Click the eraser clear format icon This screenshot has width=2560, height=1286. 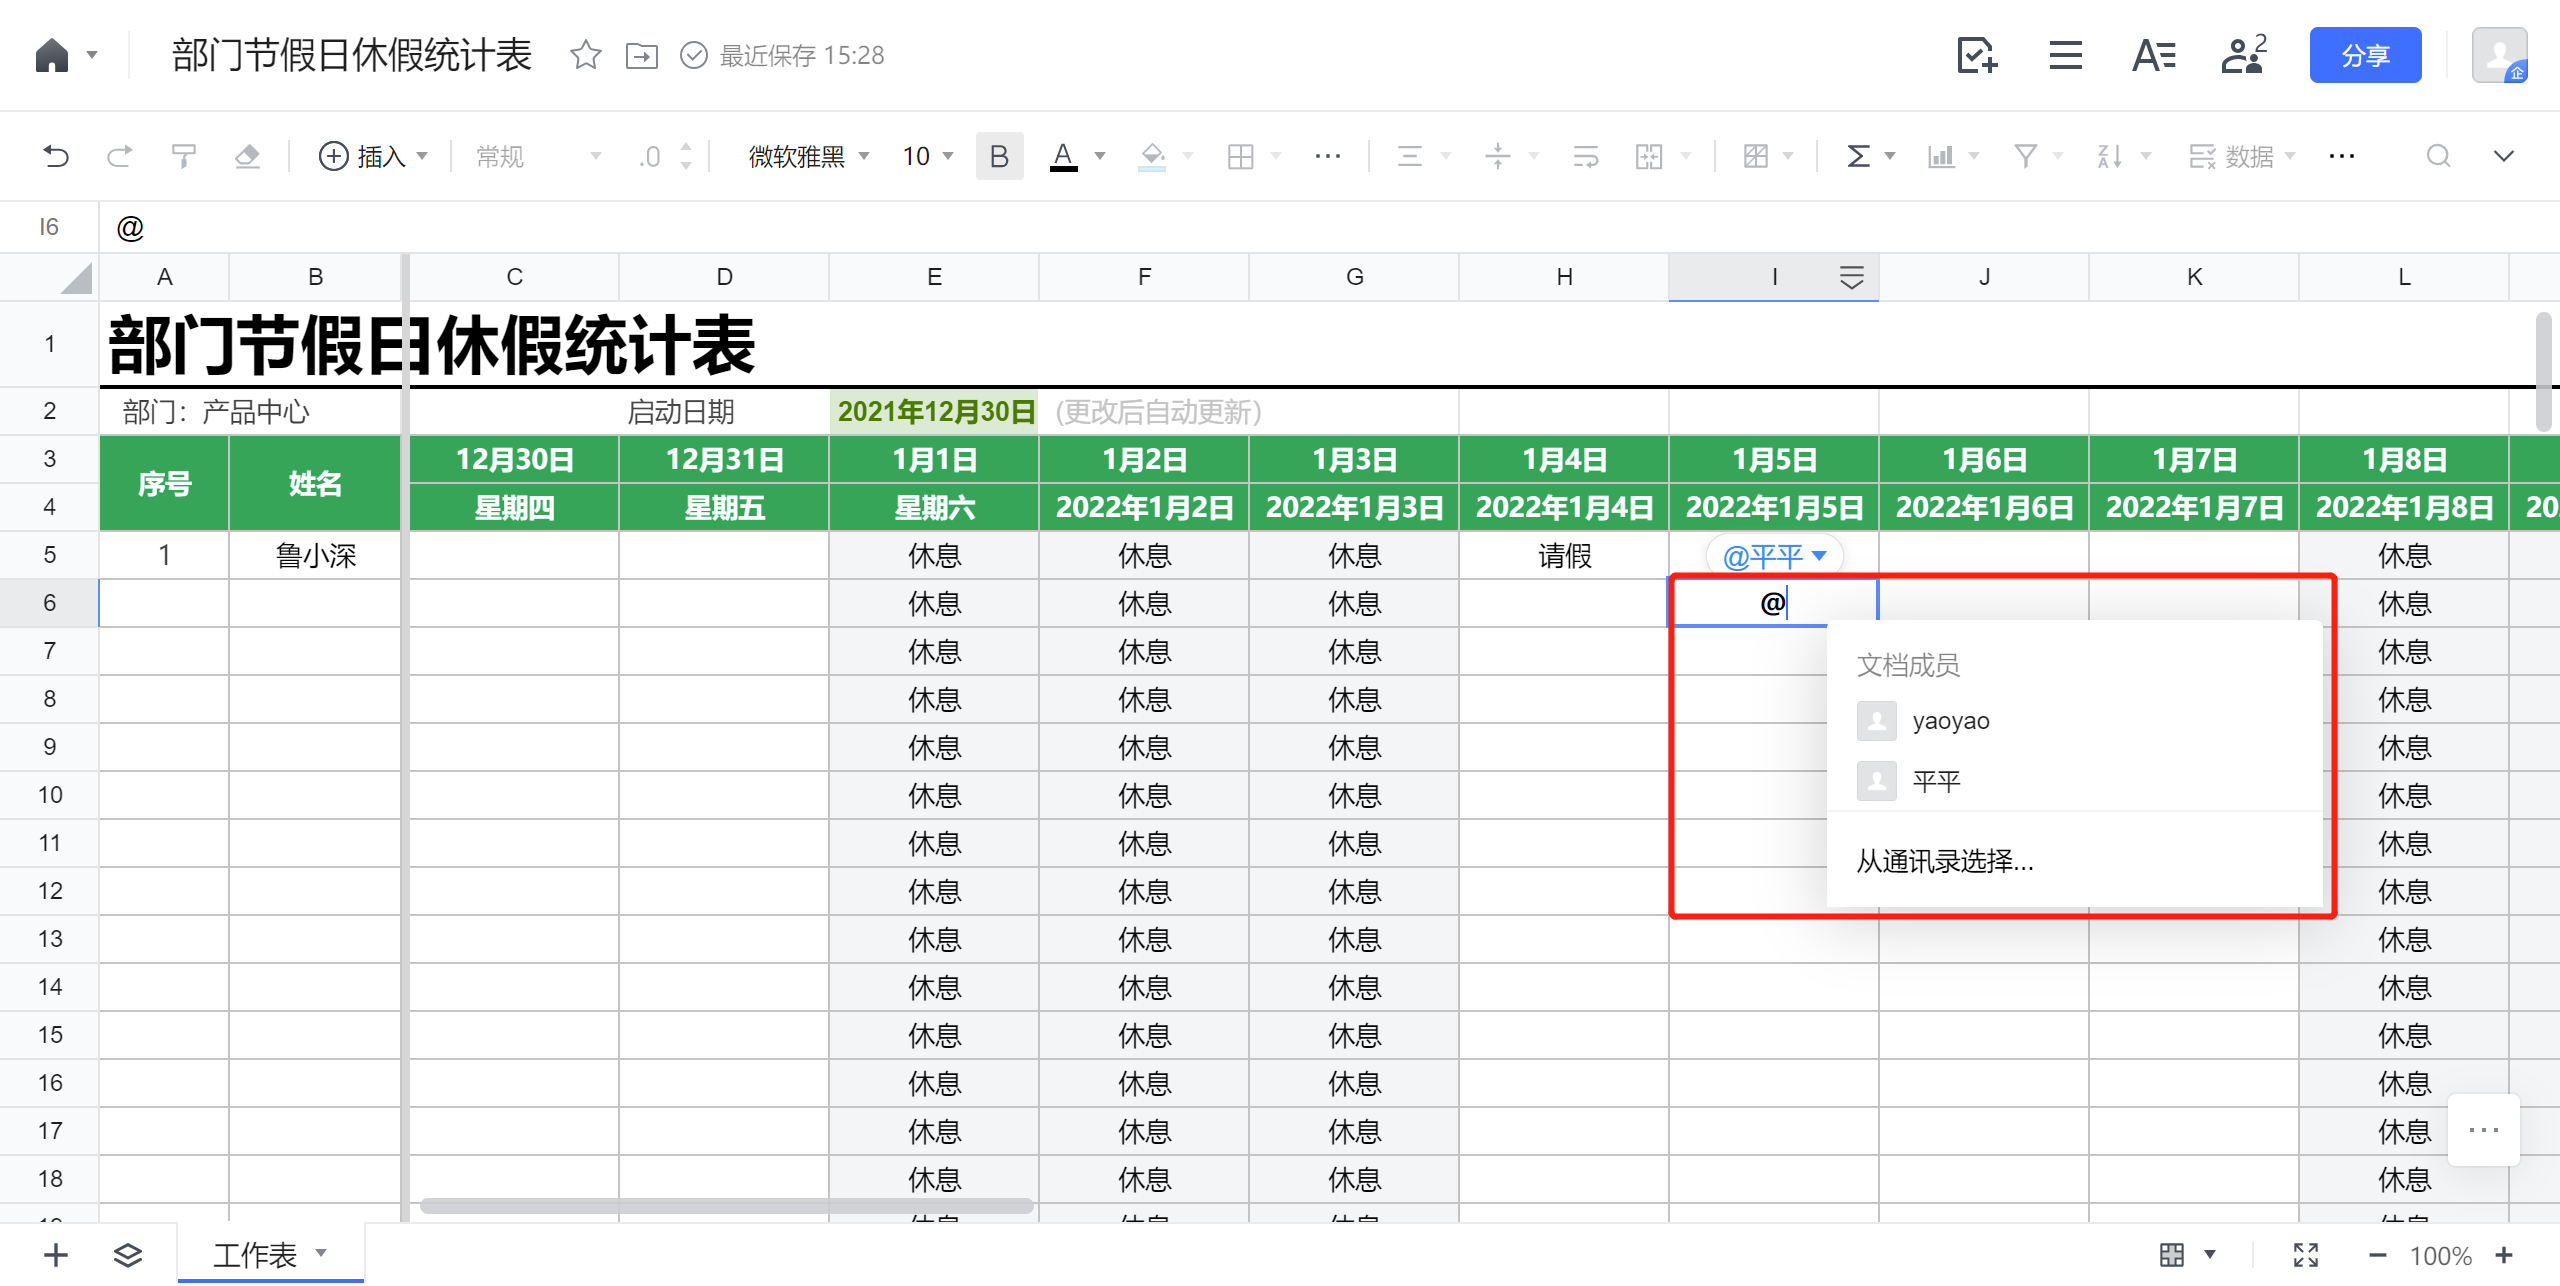tap(247, 156)
